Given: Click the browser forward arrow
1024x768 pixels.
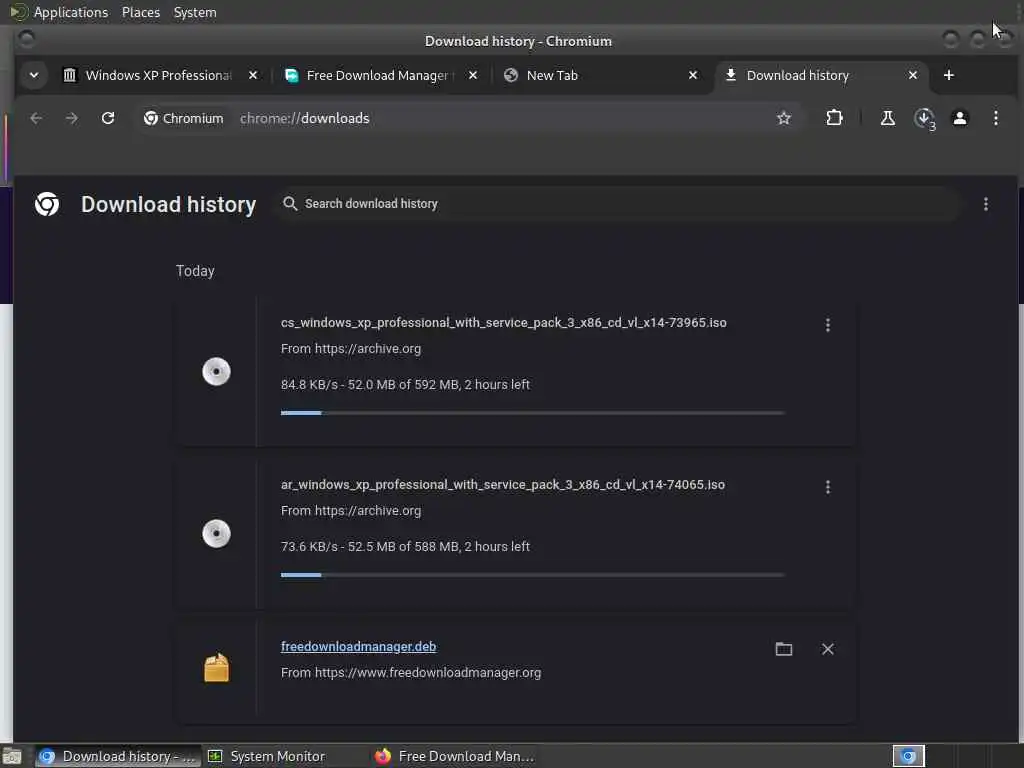Looking at the screenshot, I should (72, 118).
